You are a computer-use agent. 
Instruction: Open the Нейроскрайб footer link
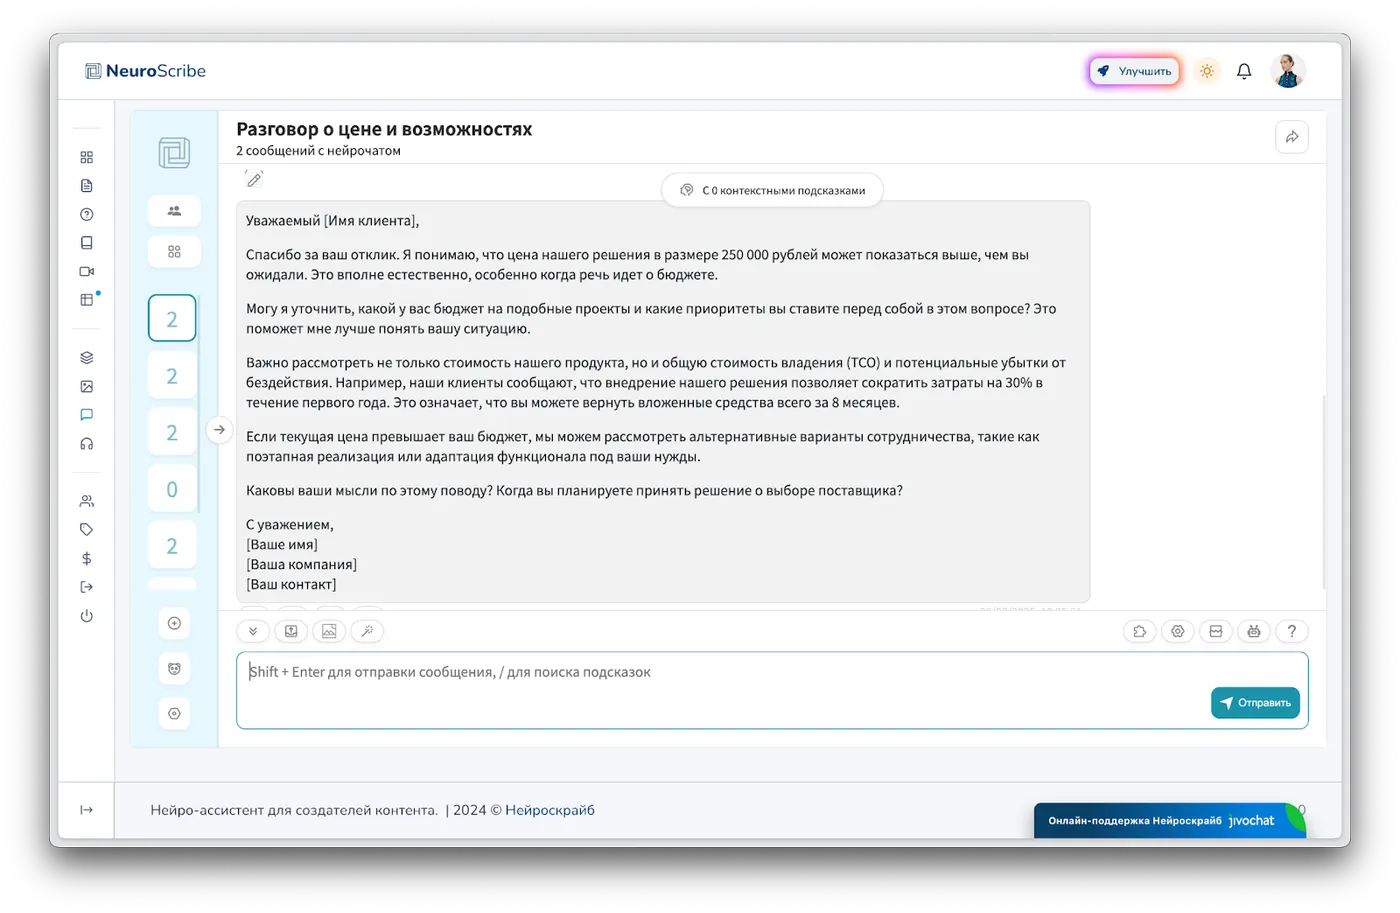click(550, 810)
